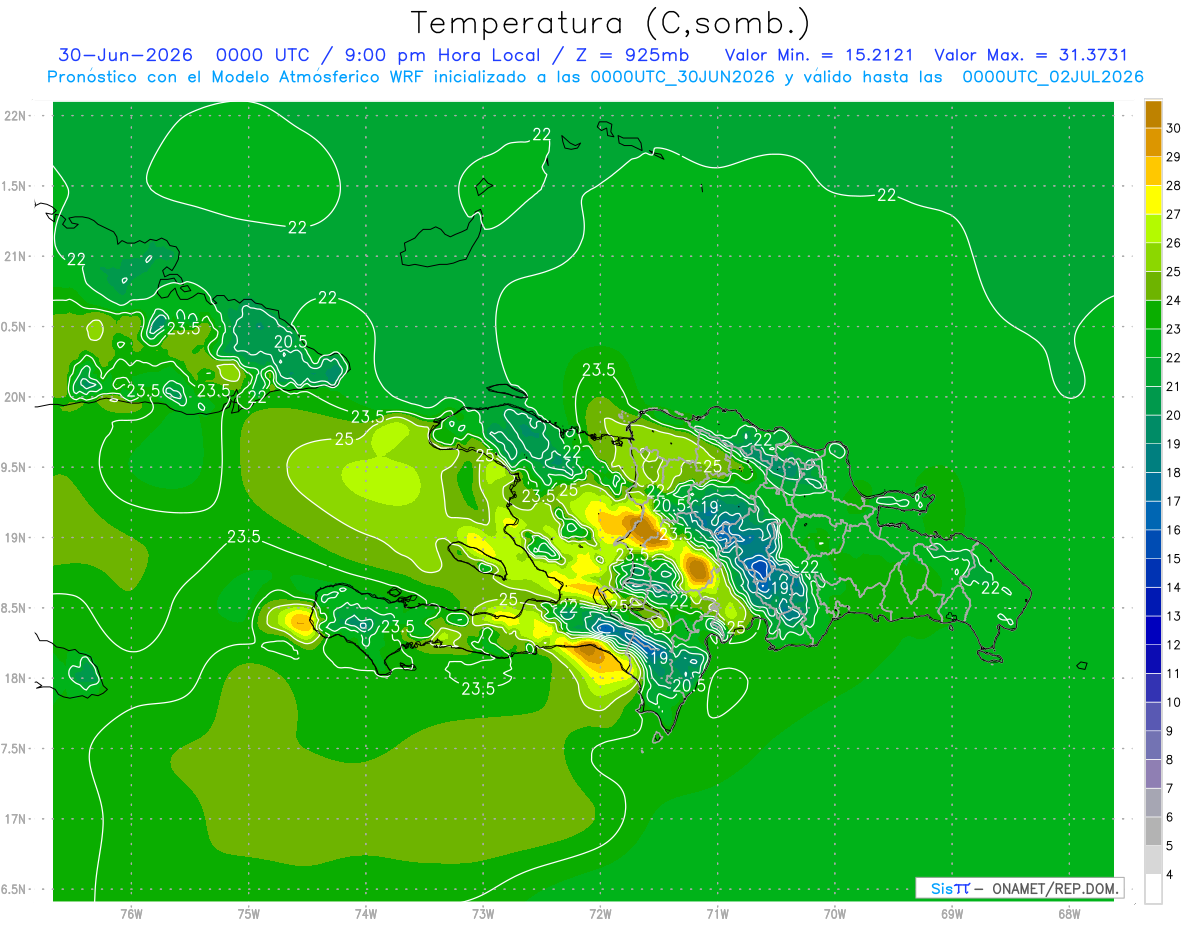This screenshot has width=1200, height=927.
Task: Click the legend value "9" on the color bar
Action: pyautogui.click(x=1171, y=732)
